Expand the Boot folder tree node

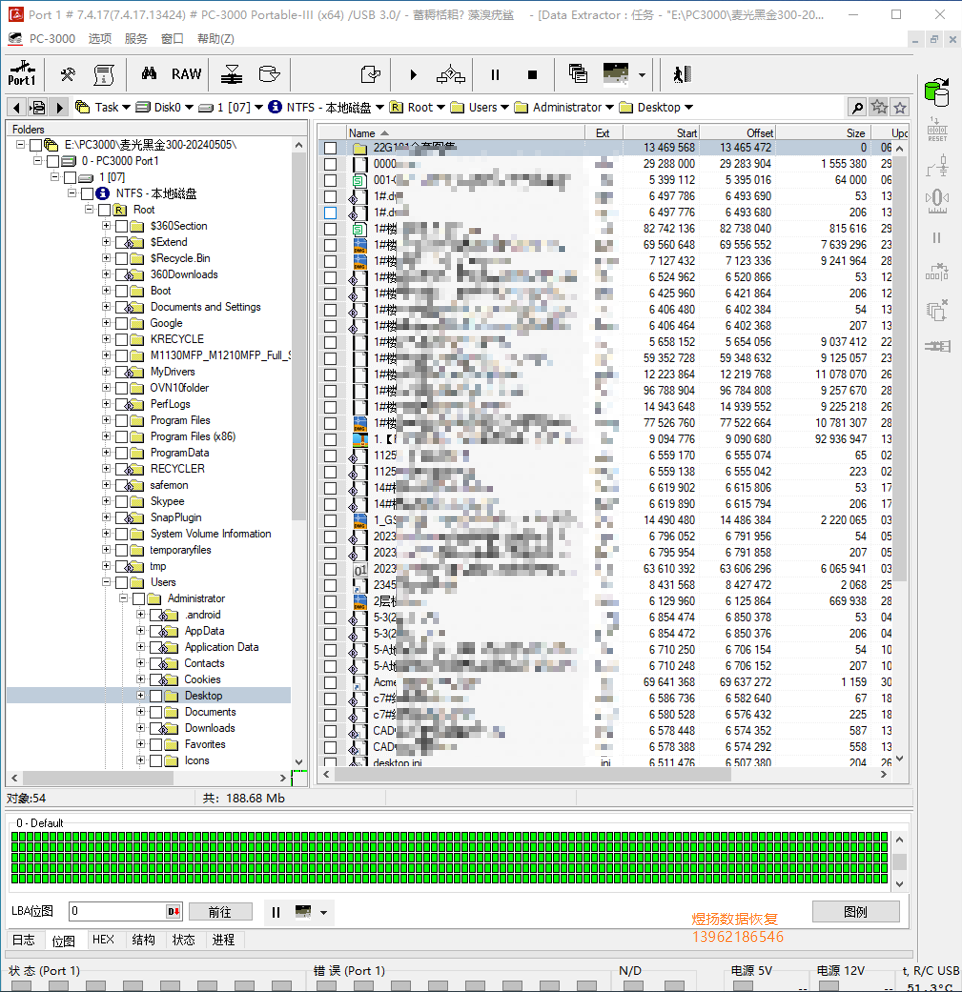click(x=106, y=290)
